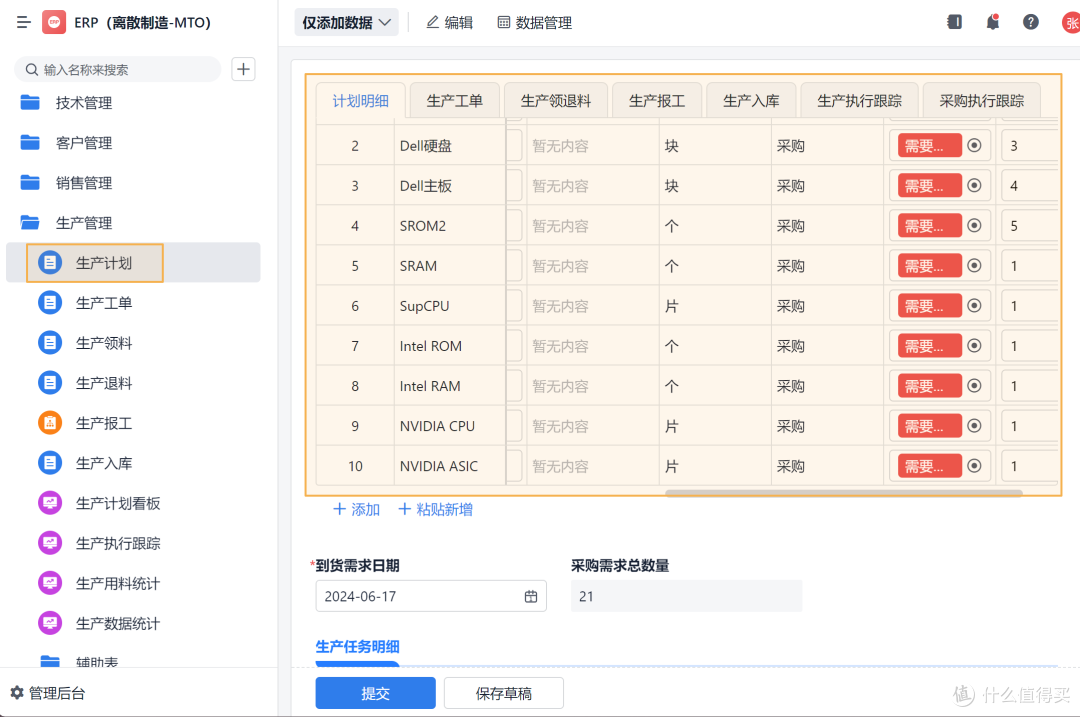Click the pencil 编辑 icon

[x=433, y=22]
